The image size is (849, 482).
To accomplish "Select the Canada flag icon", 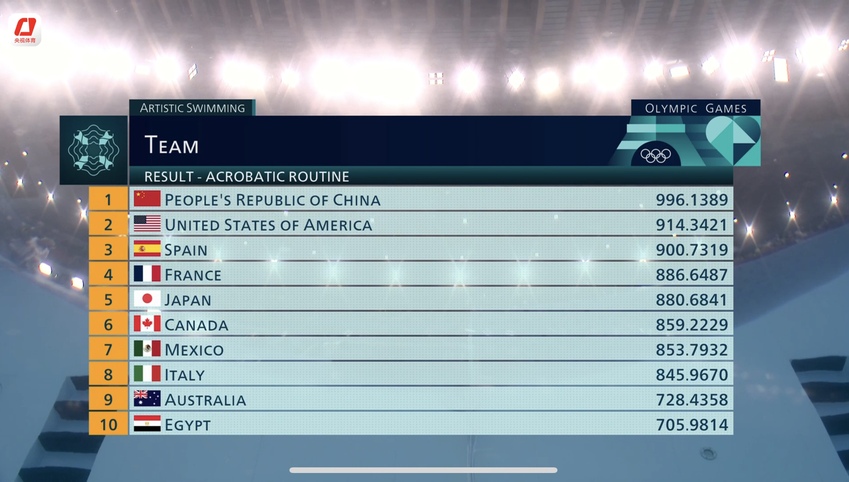I will (x=147, y=324).
